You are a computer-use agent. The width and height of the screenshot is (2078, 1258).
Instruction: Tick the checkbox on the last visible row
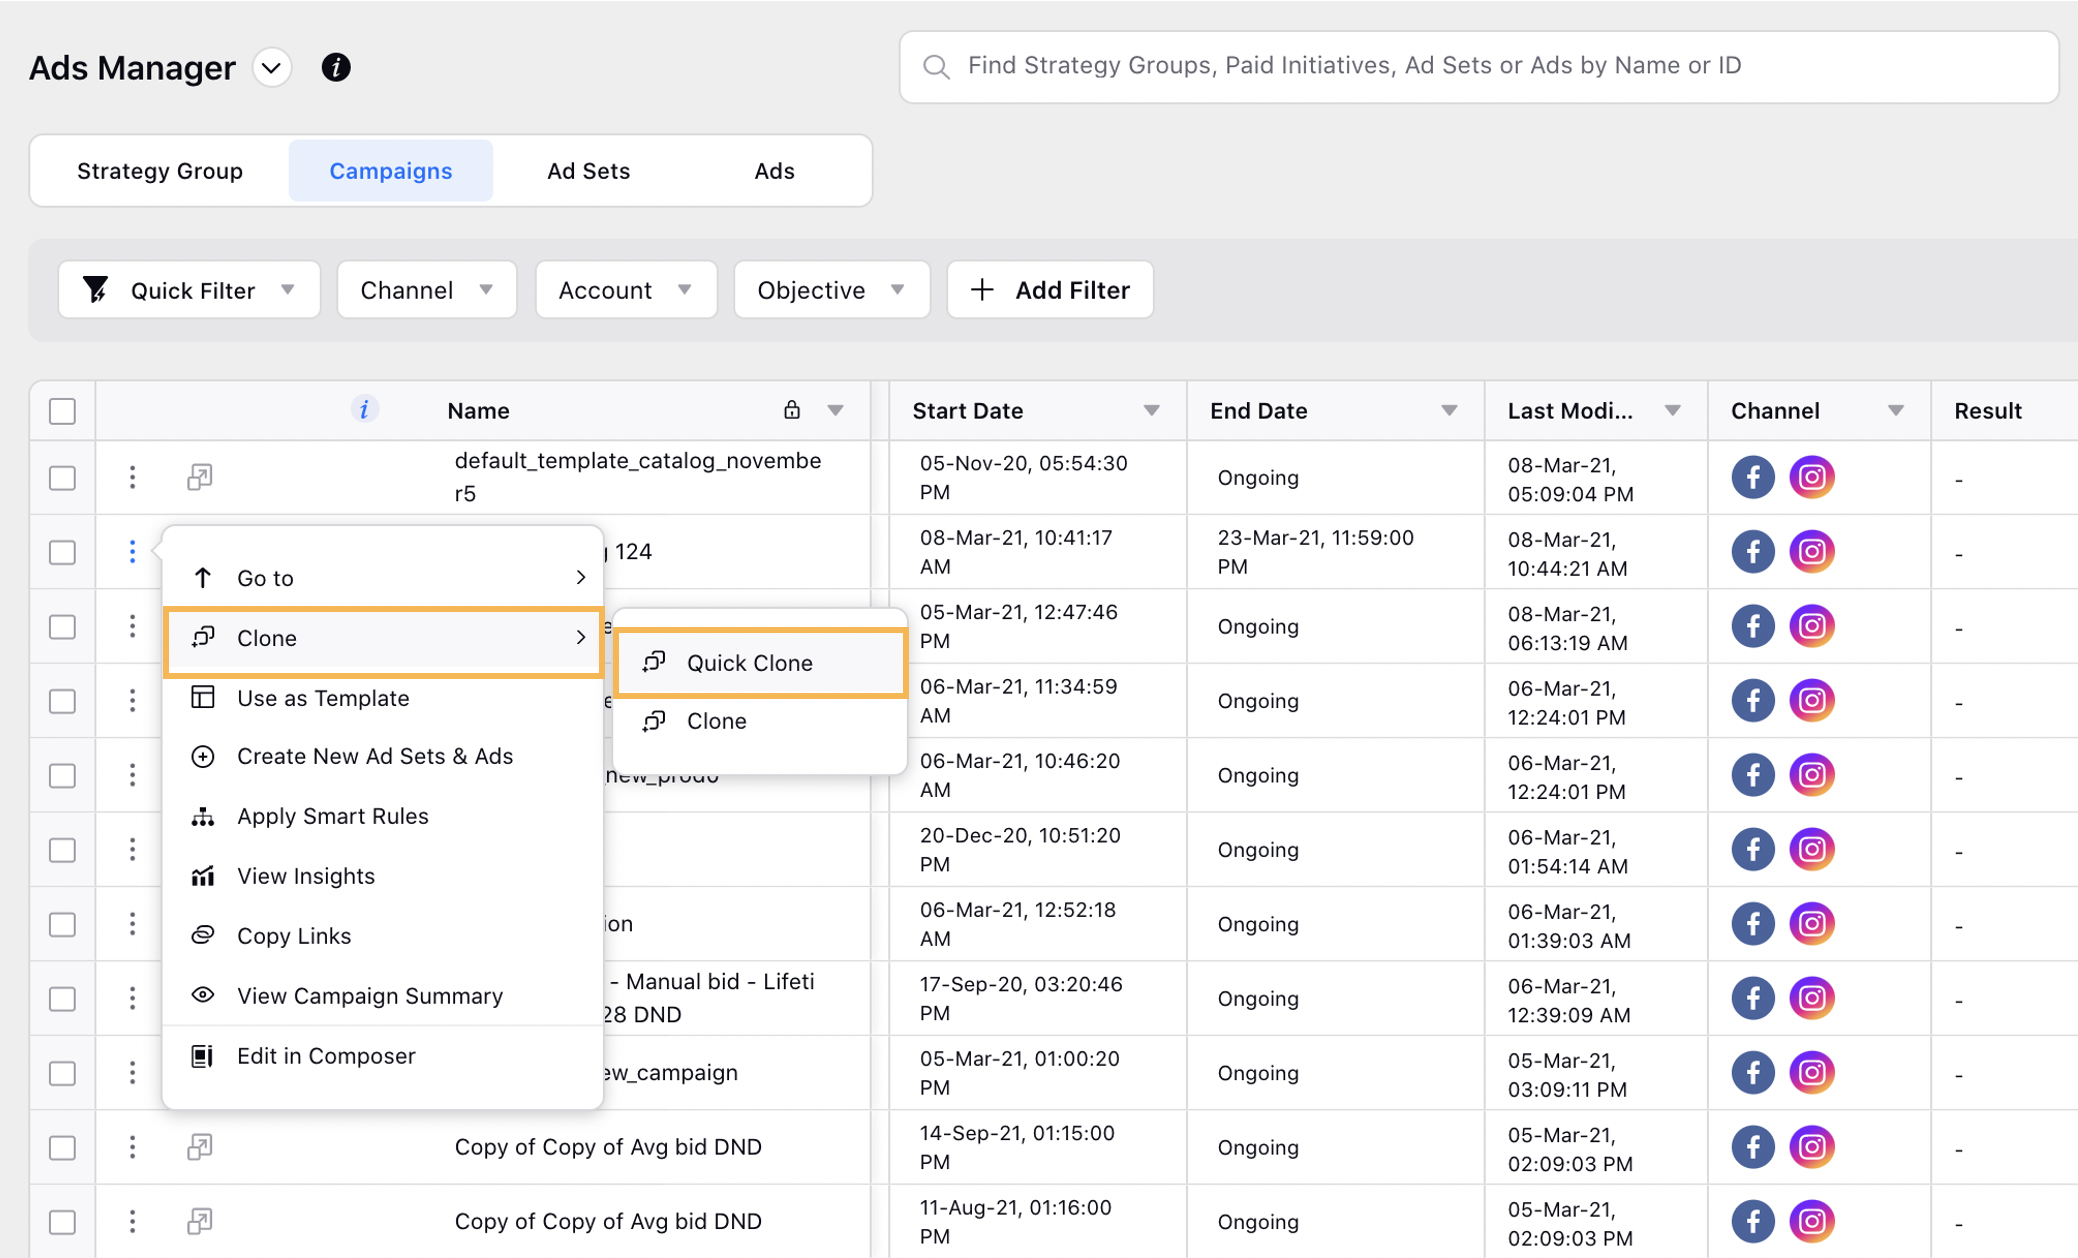click(x=61, y=1221)
